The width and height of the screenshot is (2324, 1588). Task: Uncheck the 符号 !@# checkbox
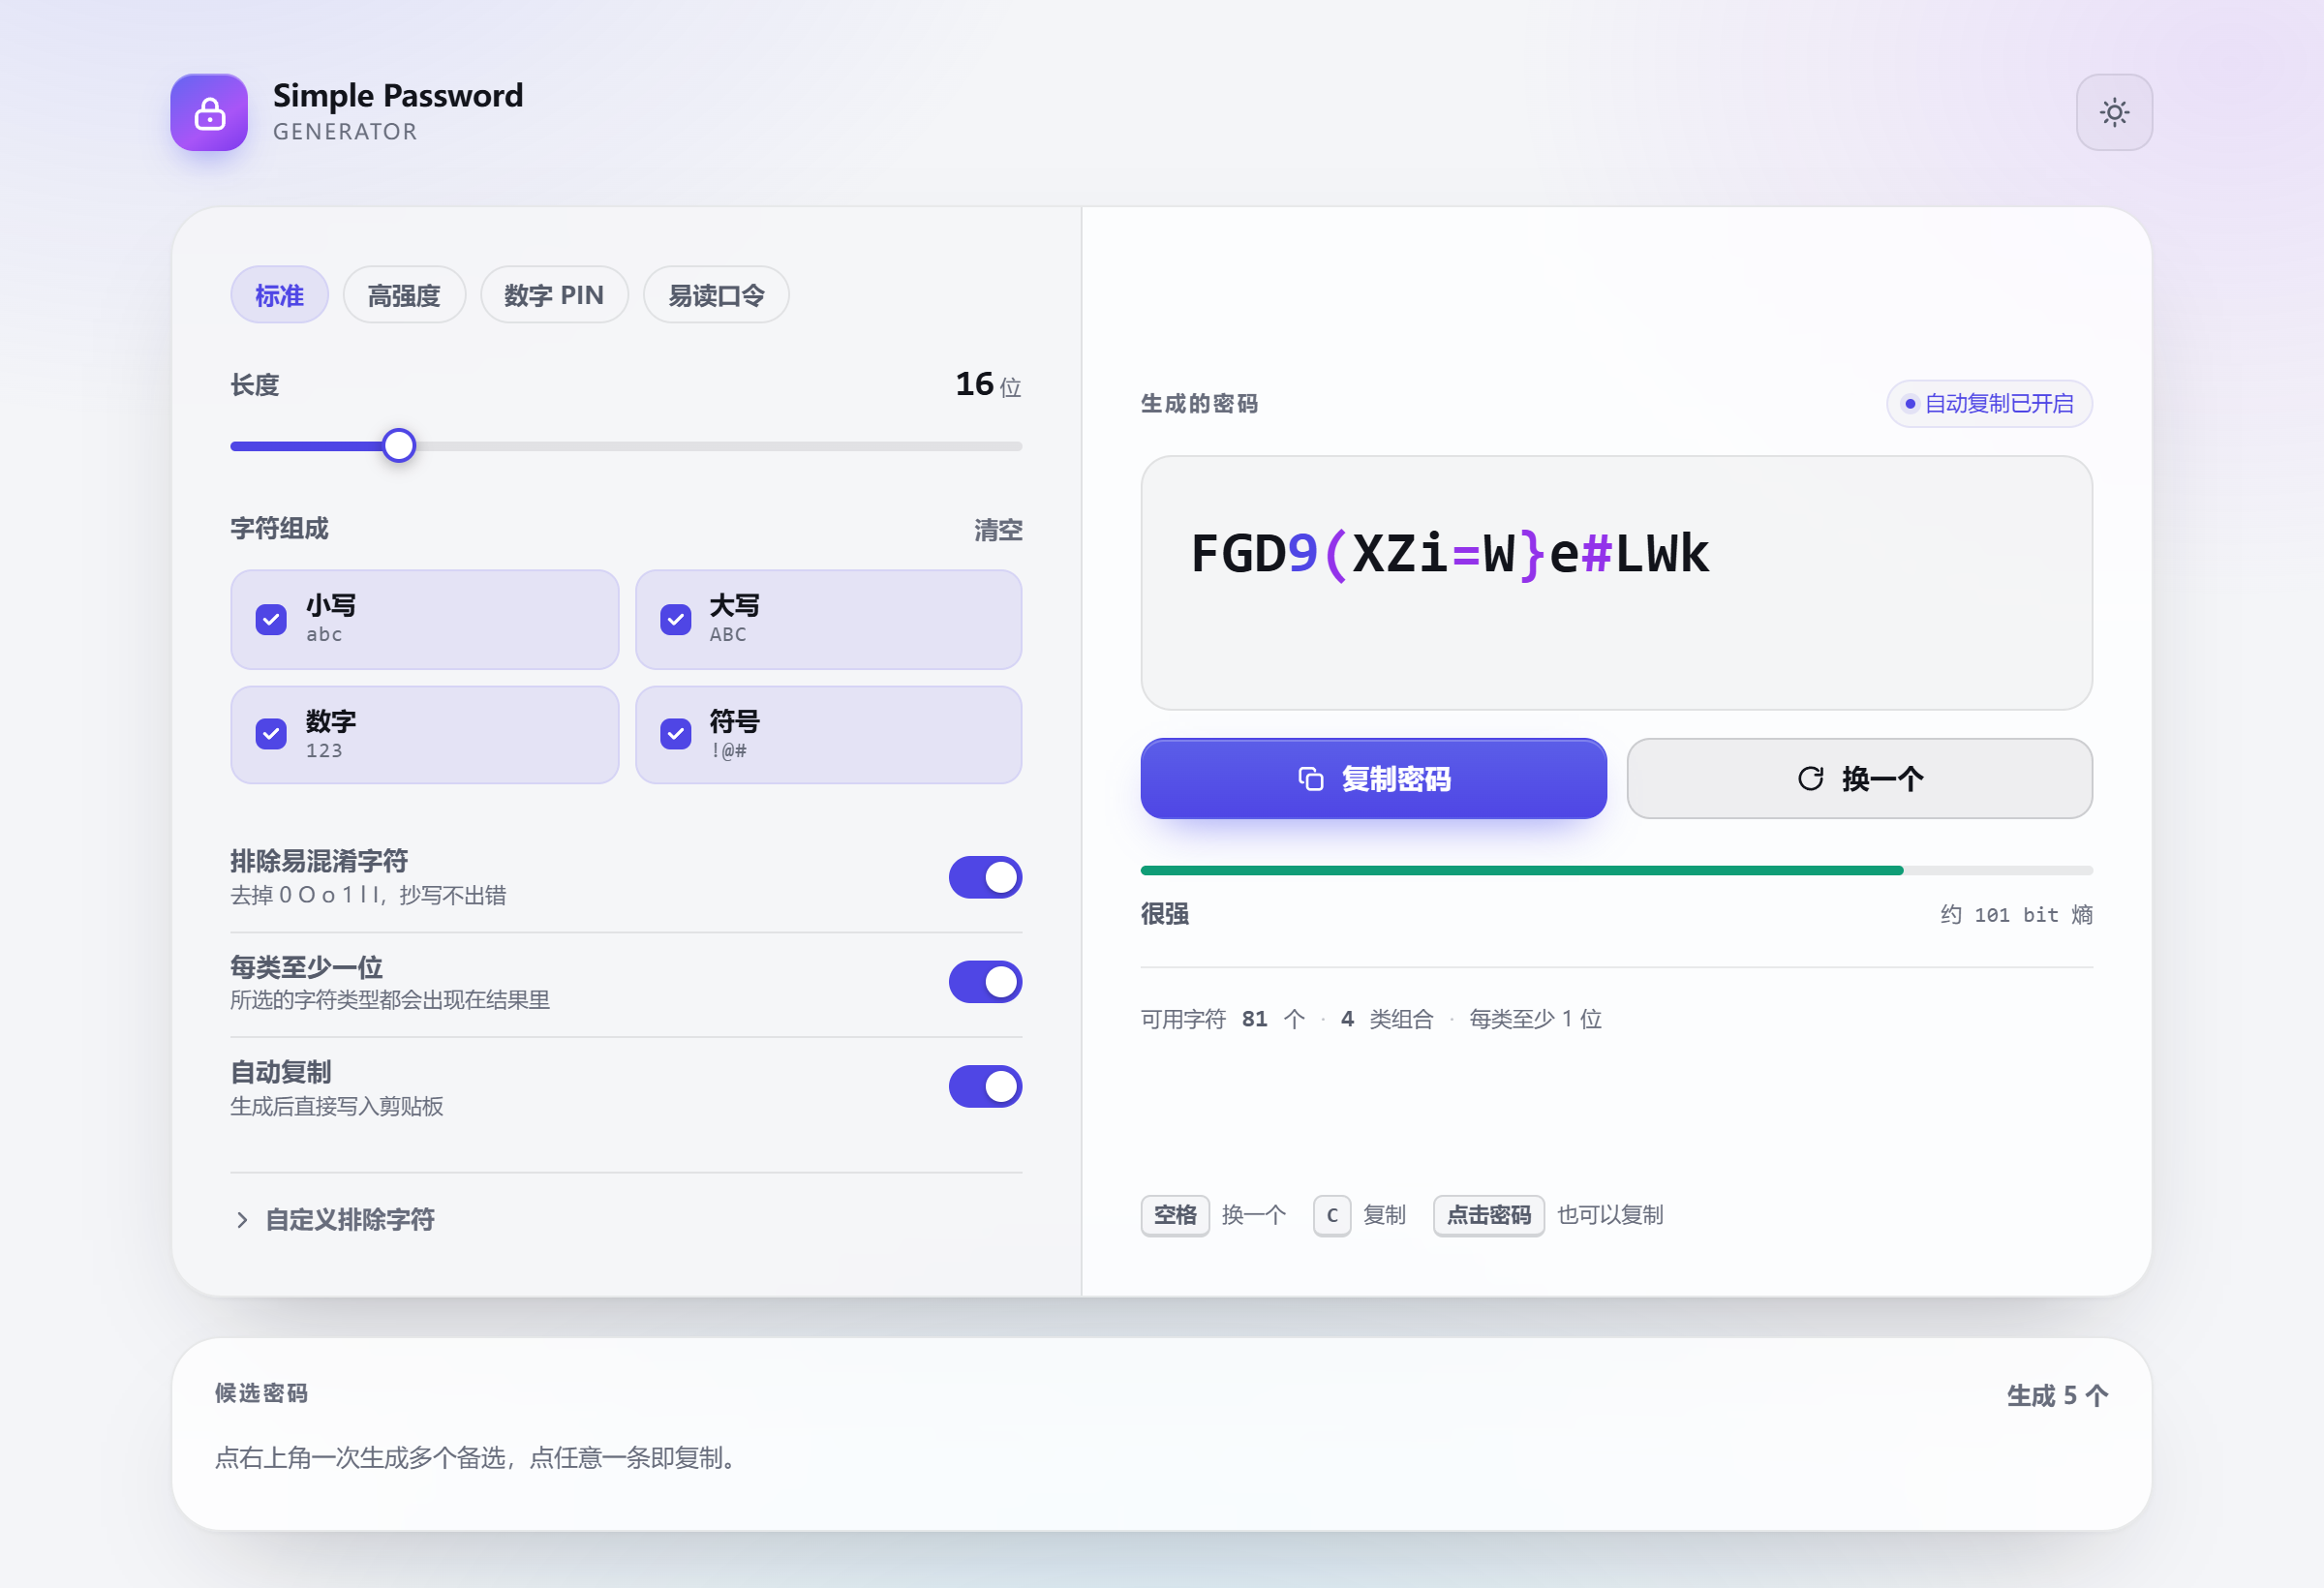[676, 734]
